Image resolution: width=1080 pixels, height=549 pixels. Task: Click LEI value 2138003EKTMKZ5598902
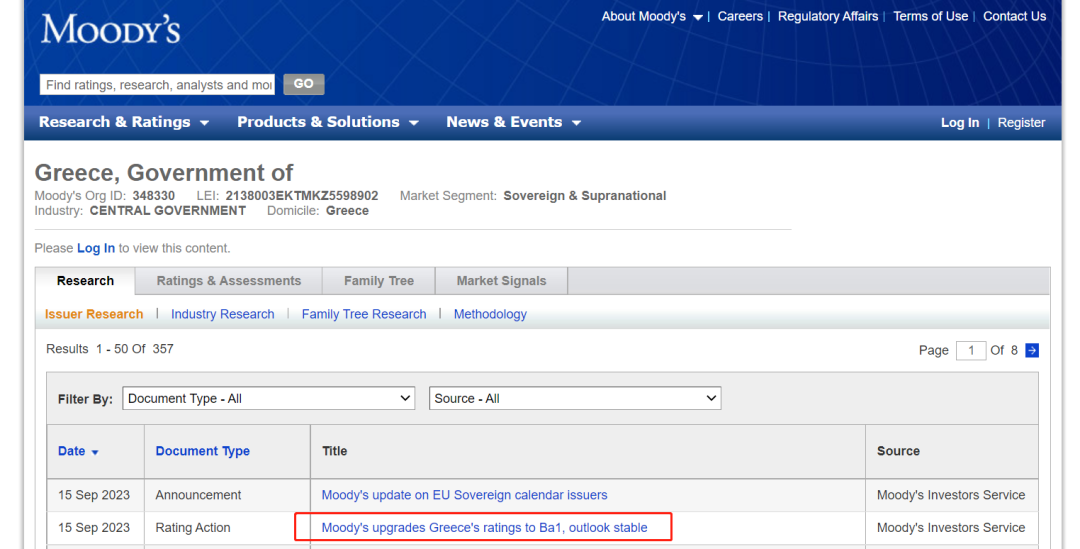302,196
